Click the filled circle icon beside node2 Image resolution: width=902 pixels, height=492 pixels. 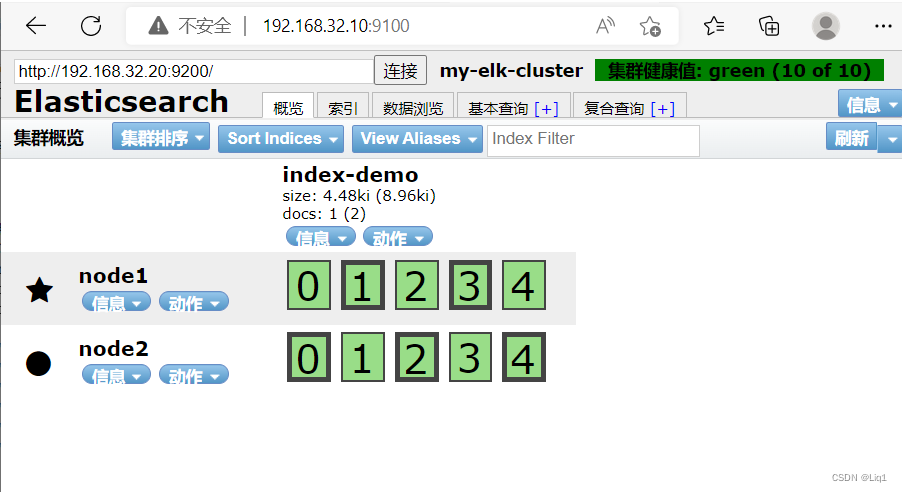click(x=39, y=364)
